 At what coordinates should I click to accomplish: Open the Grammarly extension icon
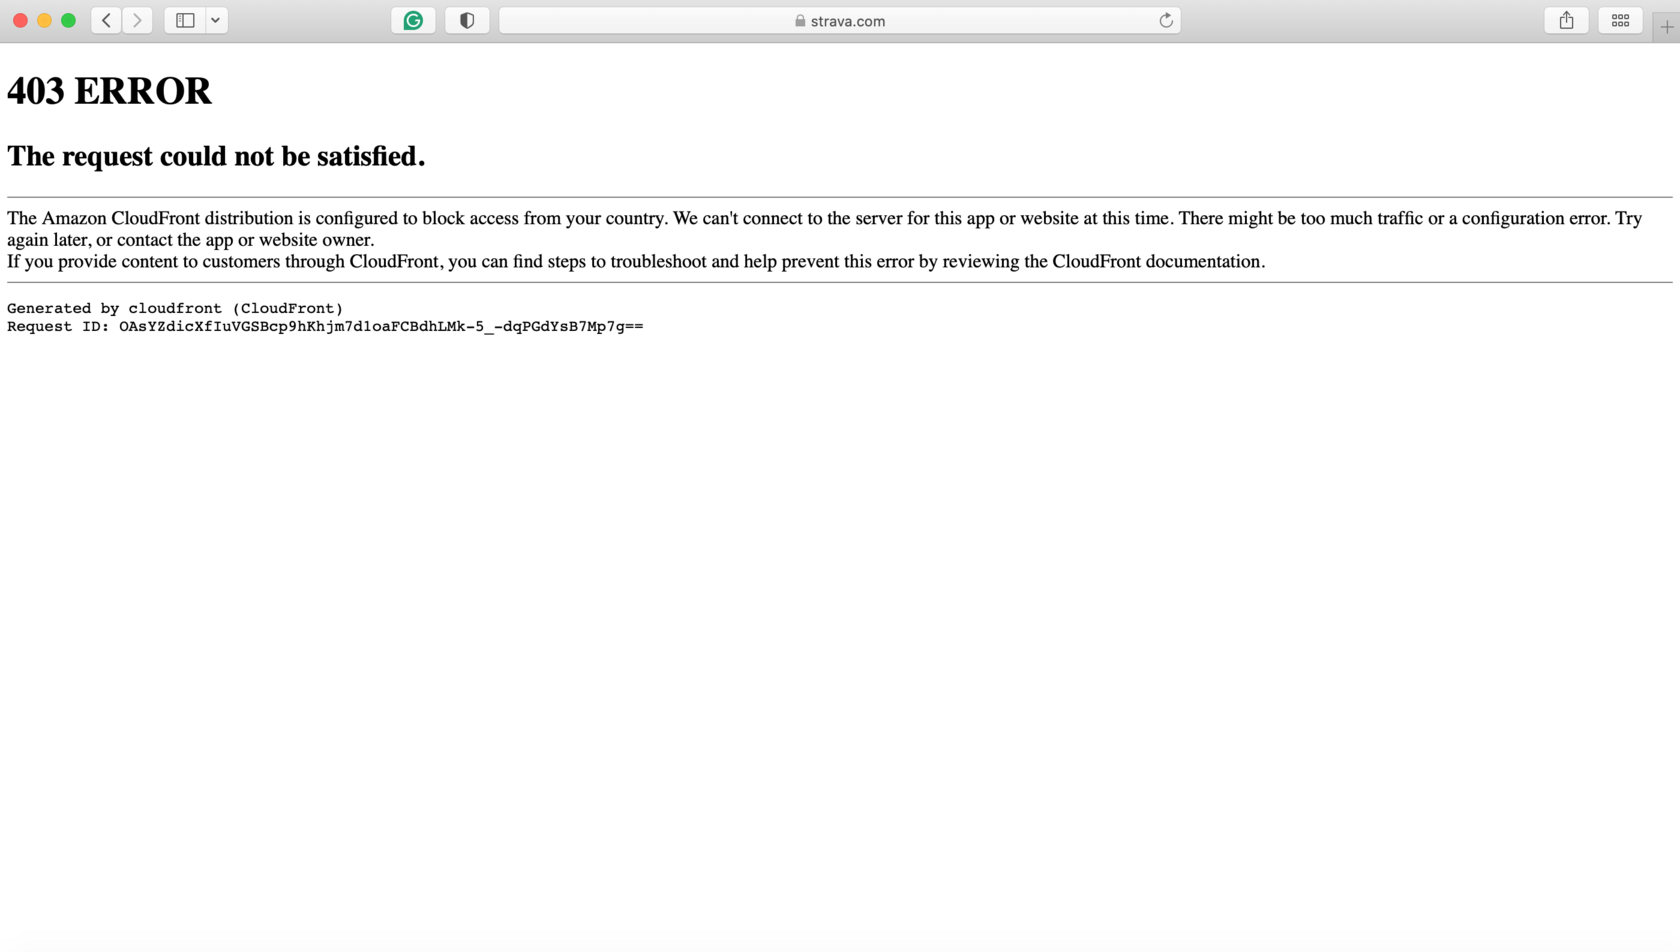(413, 20)
